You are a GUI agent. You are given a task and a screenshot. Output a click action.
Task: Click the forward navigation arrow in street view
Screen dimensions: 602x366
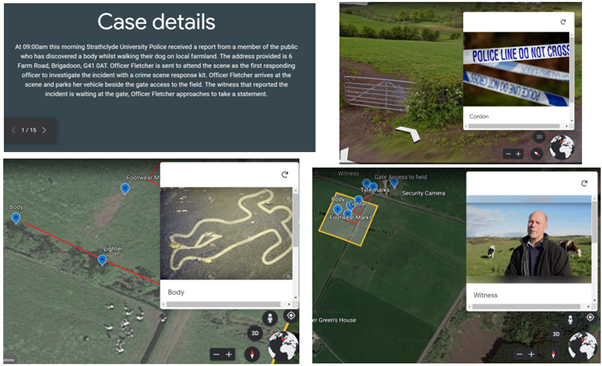(408, 133)
